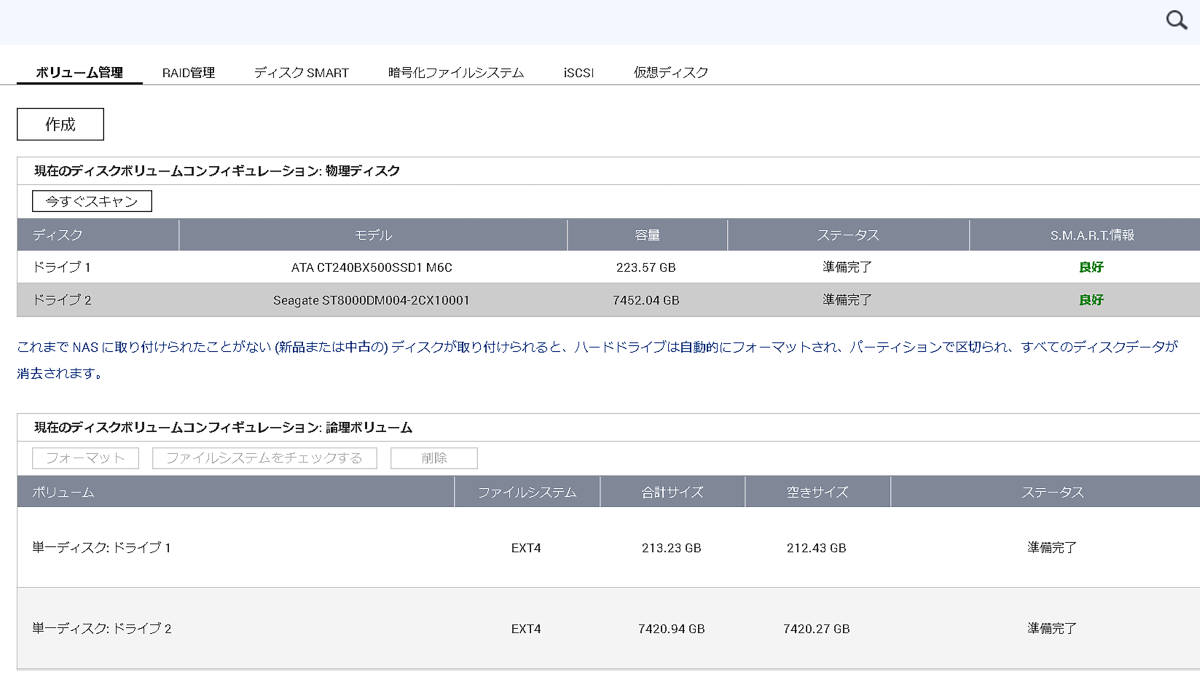Click ファイルシステムをチェックする button
The height and width of the screenshot is (674, 1200).
(x=264, y=458)
